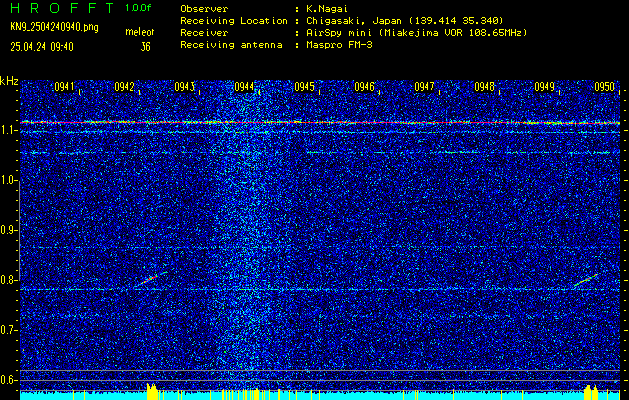629x400 pixels.
Task: Click the meteor echo streak near 0942
Action: [x=154, y=278]
